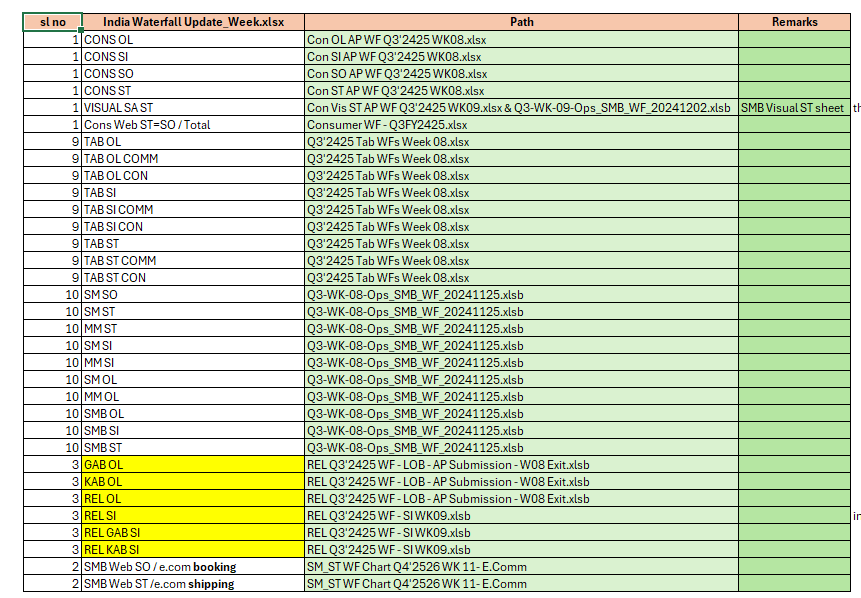This screenshot has height=598, width=861.
Task: Select the "TAB OL COMM" cell
Action: 192,158
